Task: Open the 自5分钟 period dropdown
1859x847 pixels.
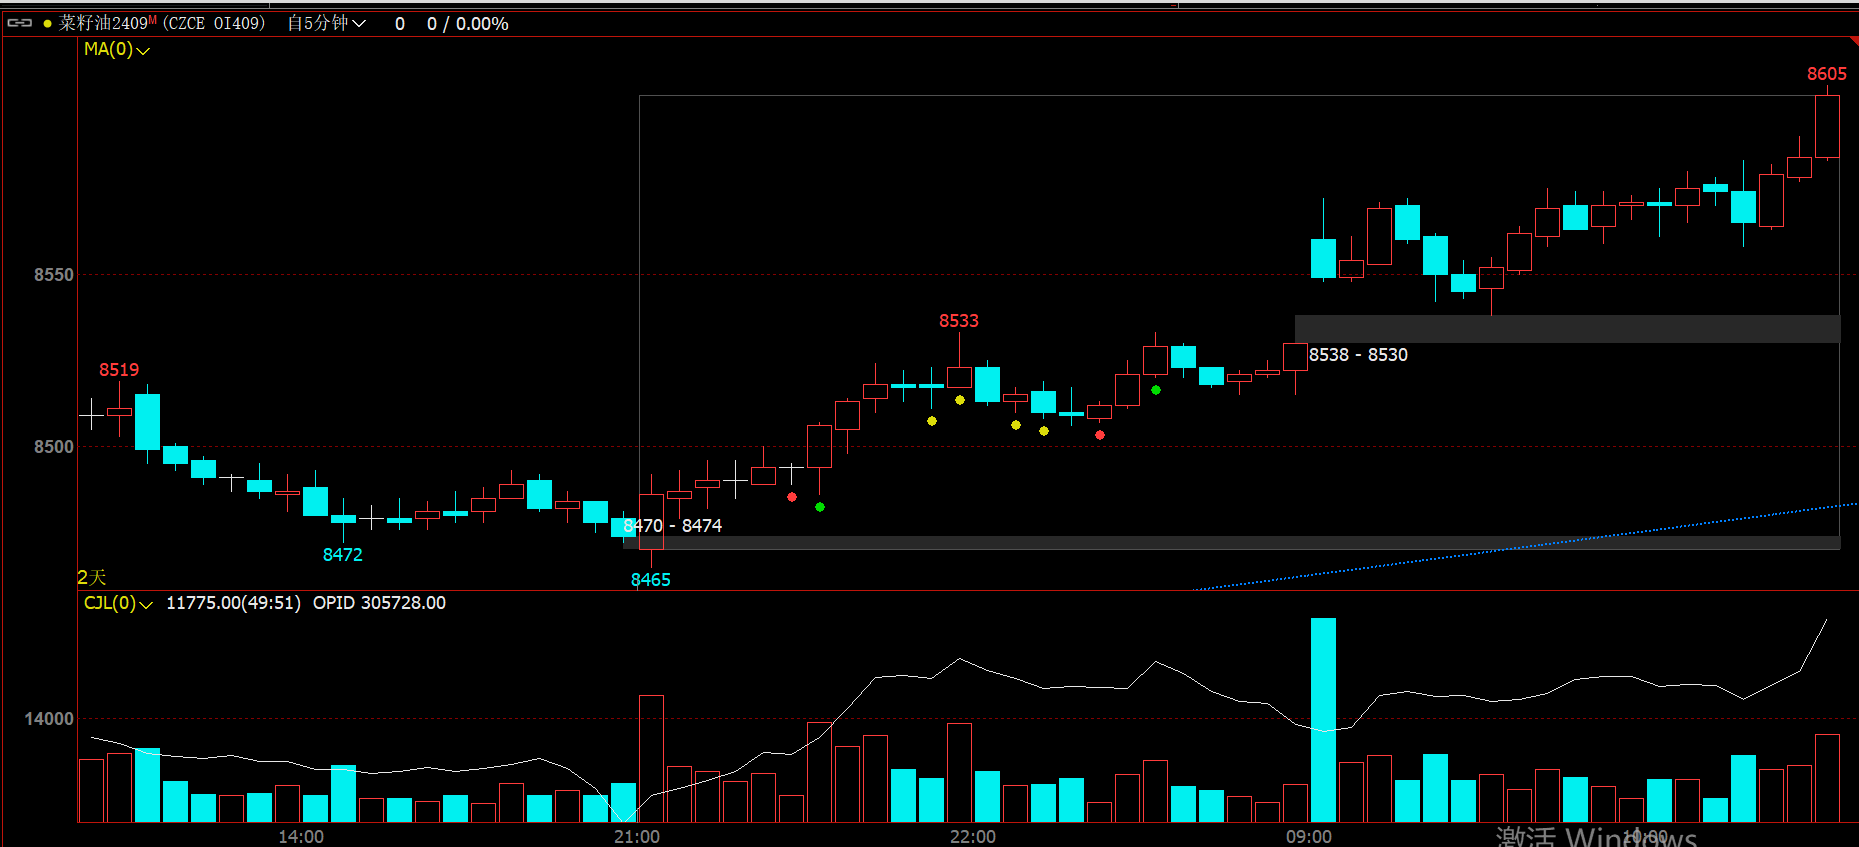Action: coord(327,23)
